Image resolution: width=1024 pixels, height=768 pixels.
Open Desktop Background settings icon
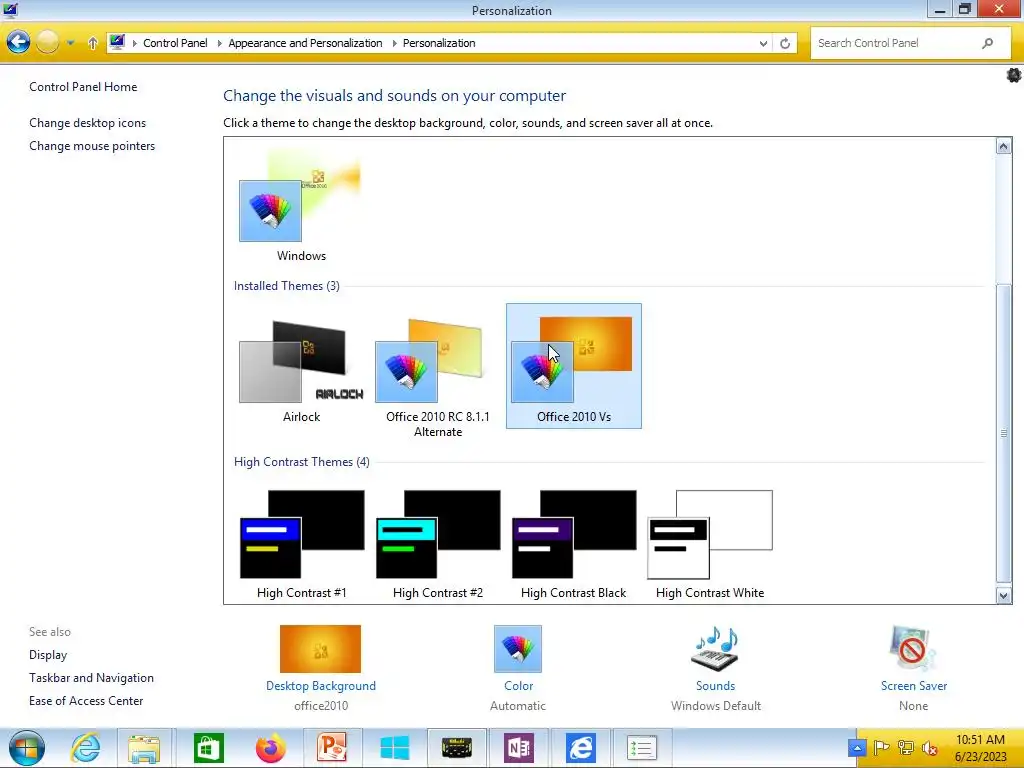[320, 649]
